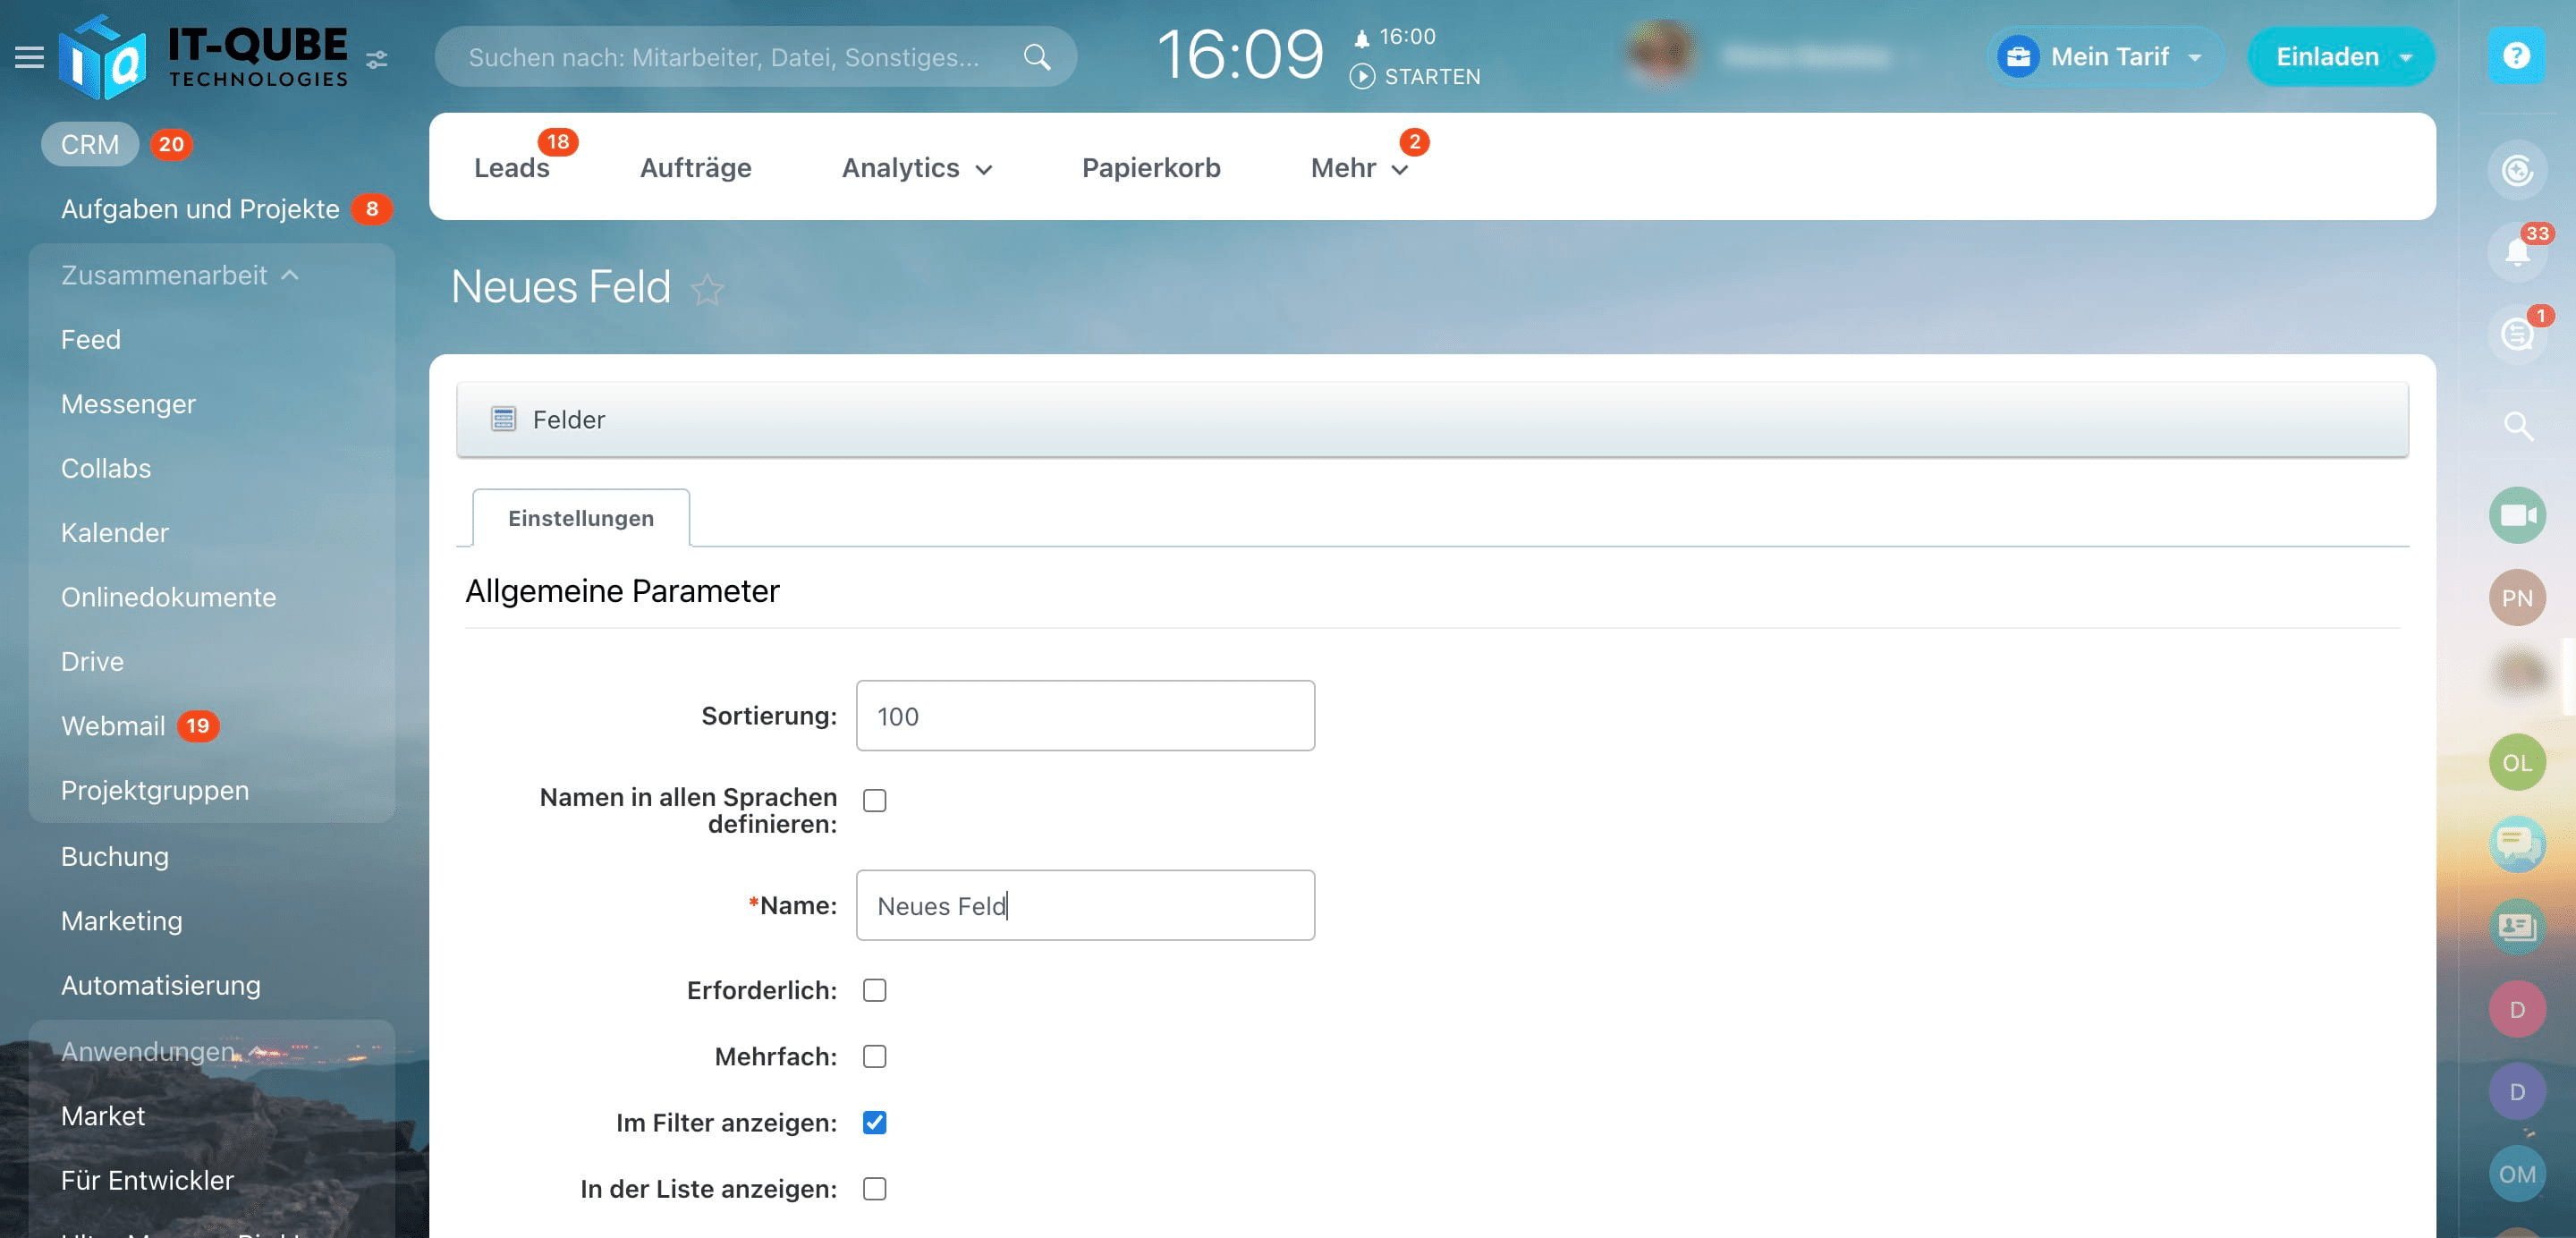
Task: Click inside the Sortierung input field
Action: (1084, 715)
